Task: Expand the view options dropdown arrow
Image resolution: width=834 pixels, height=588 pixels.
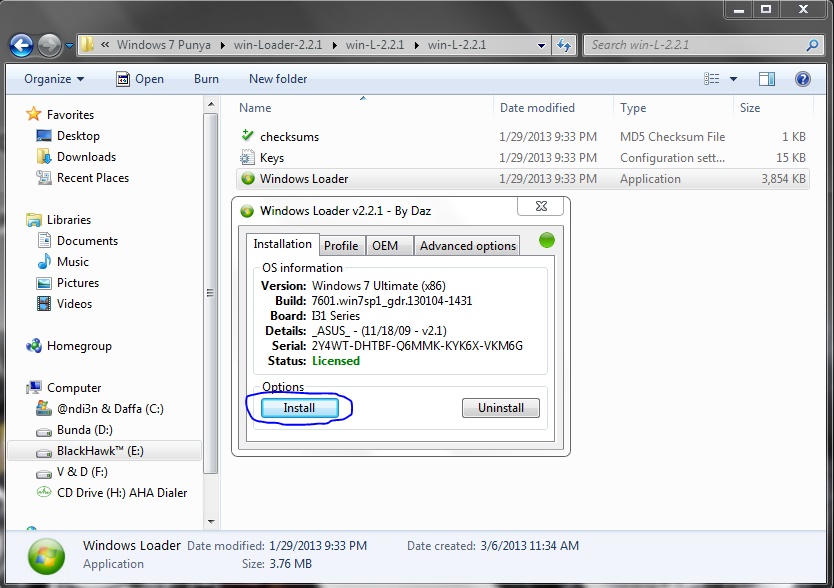Action: 733,79
